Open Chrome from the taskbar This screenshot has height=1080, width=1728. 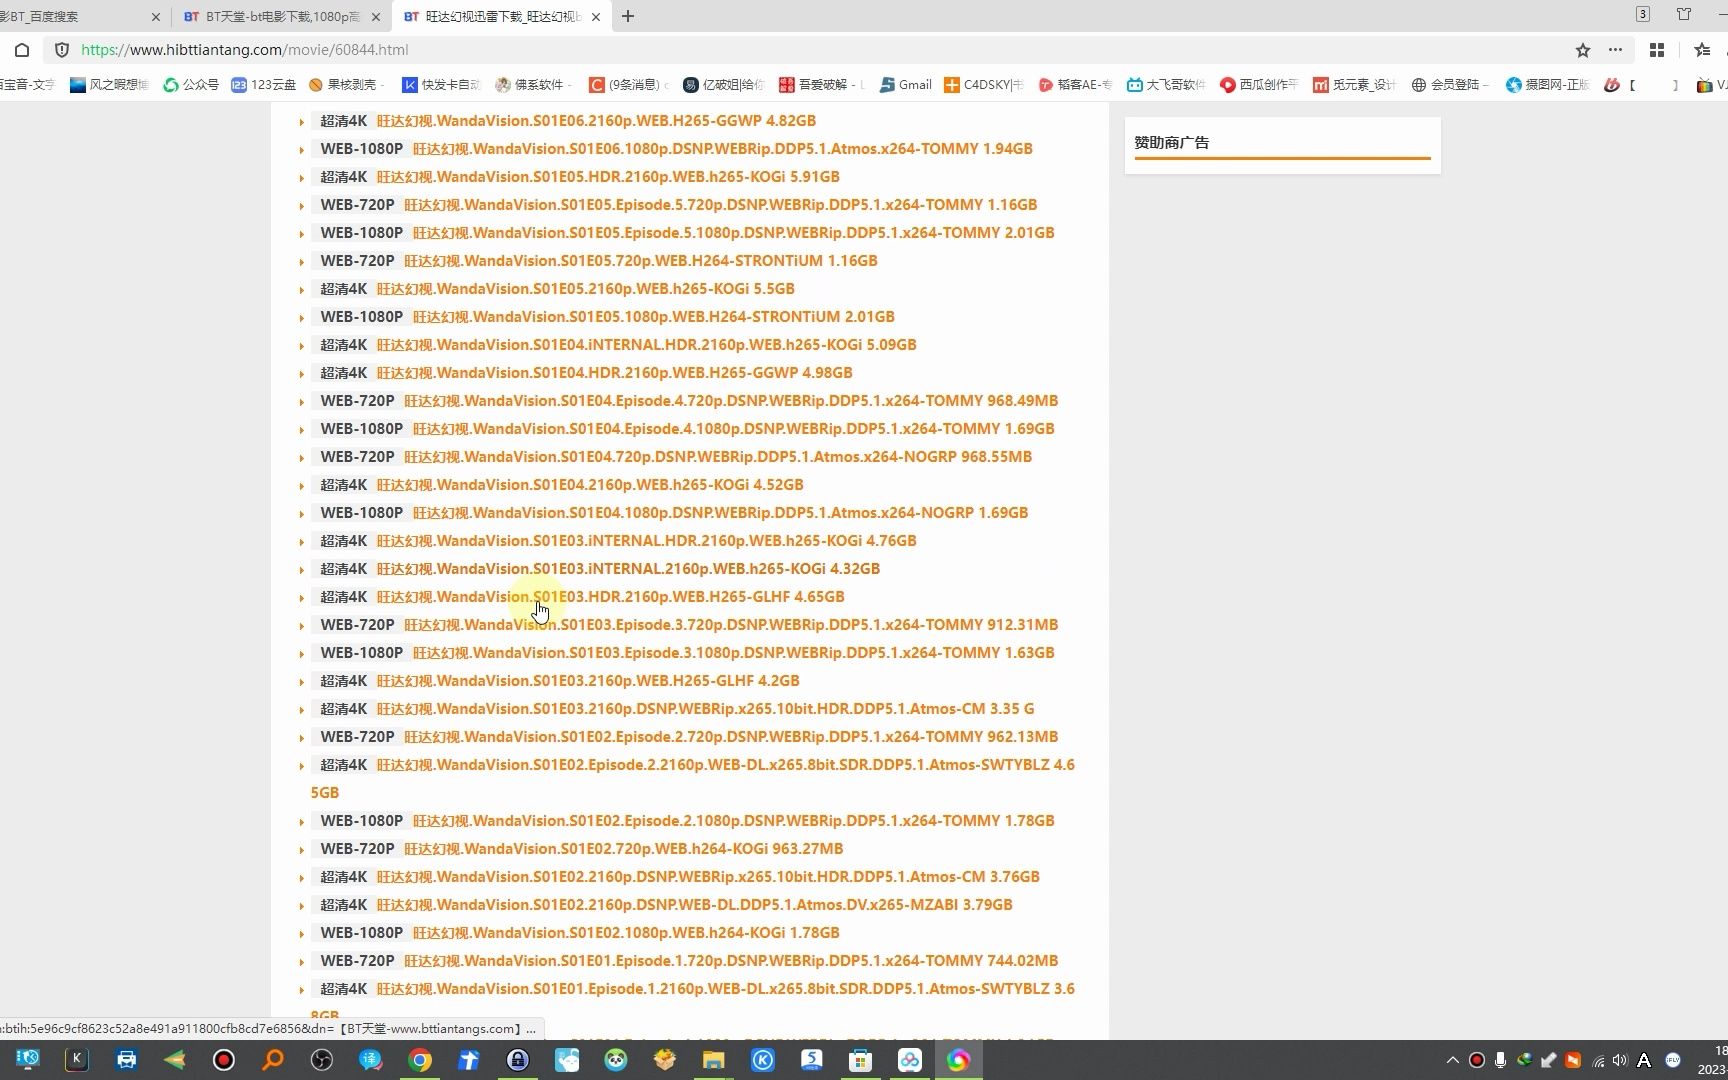pyautogui.click(x=420, y=1060)
